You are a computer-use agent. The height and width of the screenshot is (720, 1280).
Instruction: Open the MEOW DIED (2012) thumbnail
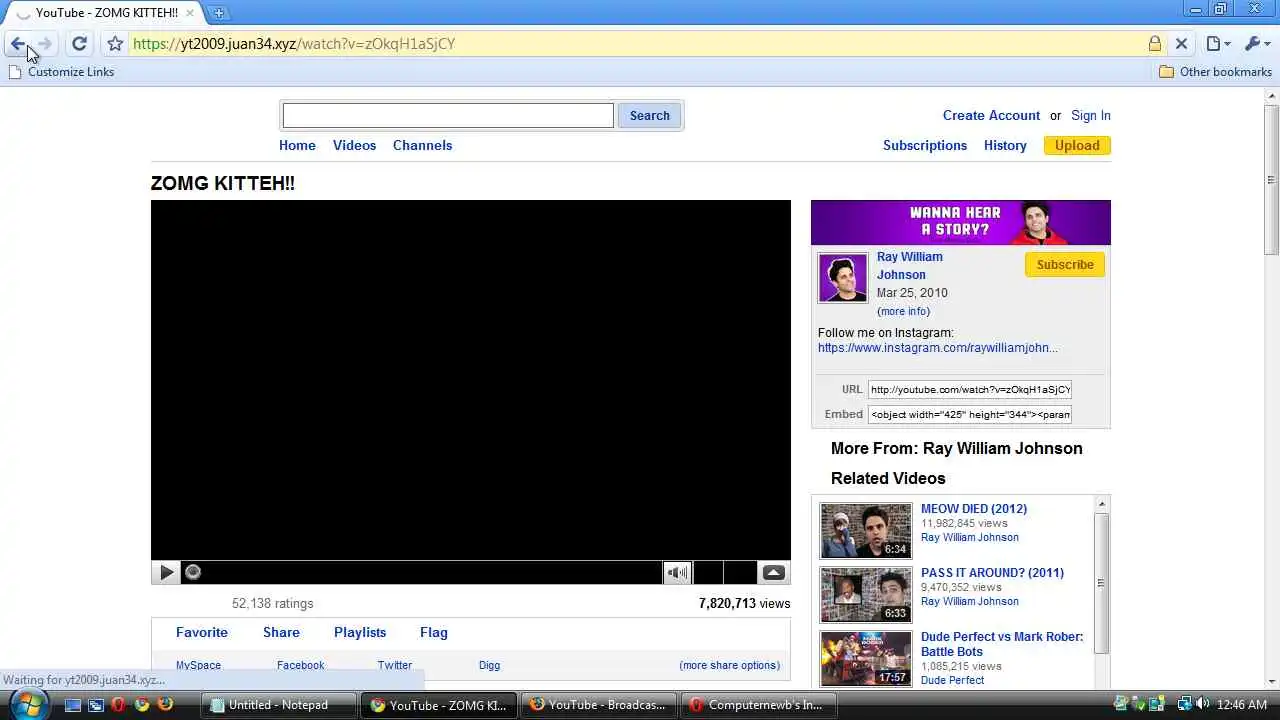(866, 530)
